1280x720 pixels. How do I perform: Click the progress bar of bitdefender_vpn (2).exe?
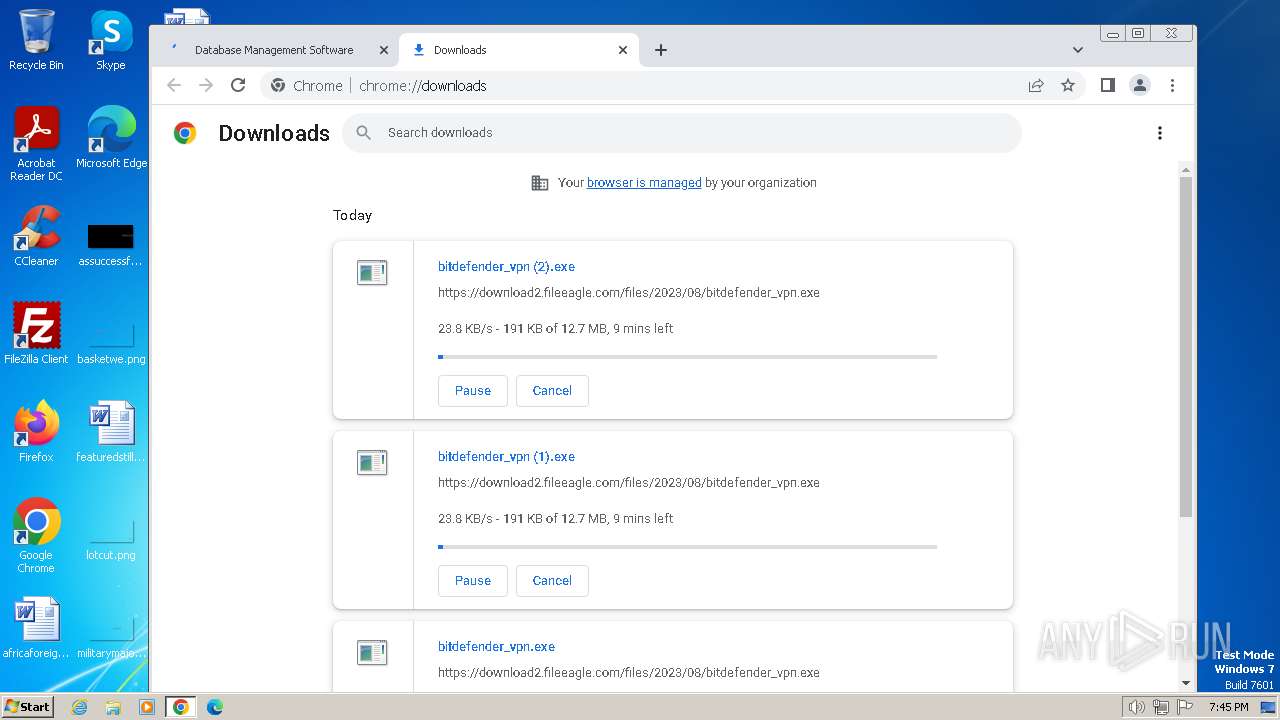coord(688,357)
